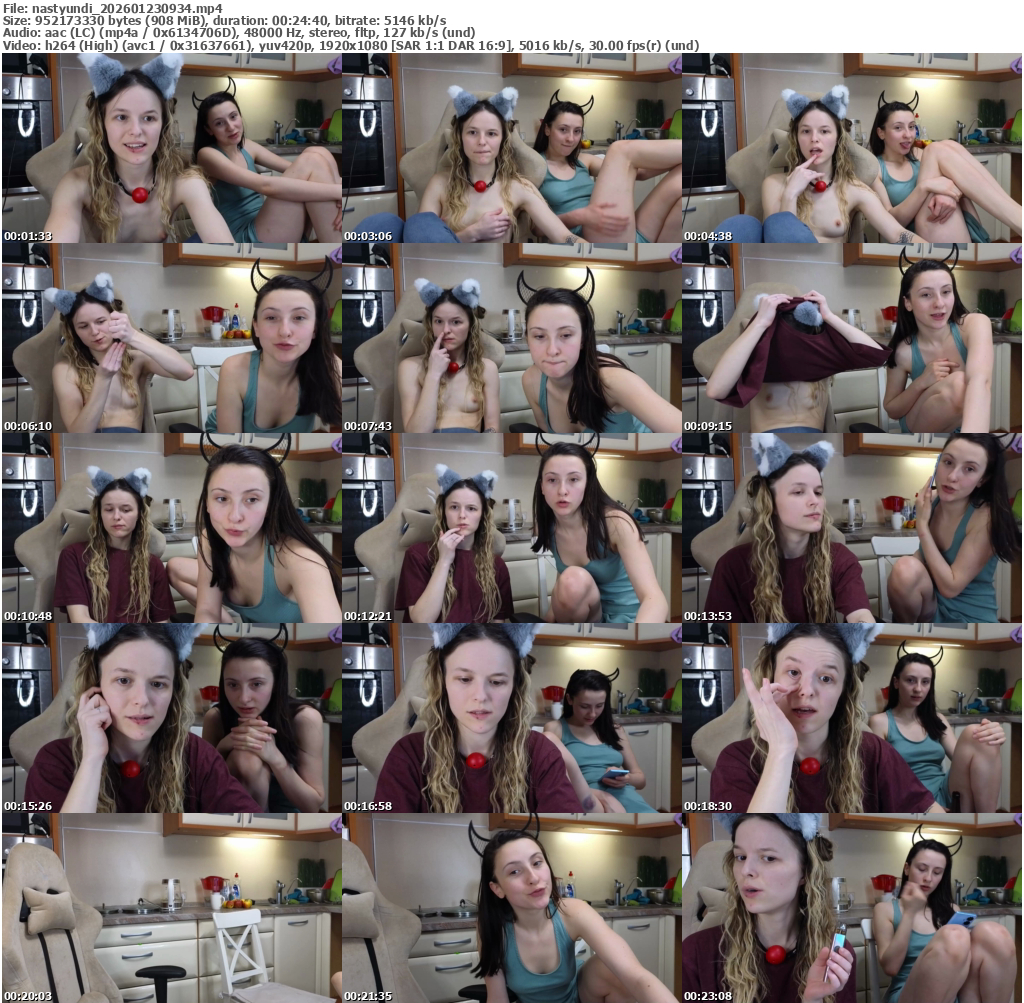Viewport: 1024px width, 1003px height.
Task: Open the empty-chair frame stamped 00:20:03
Action: (172, 908)
